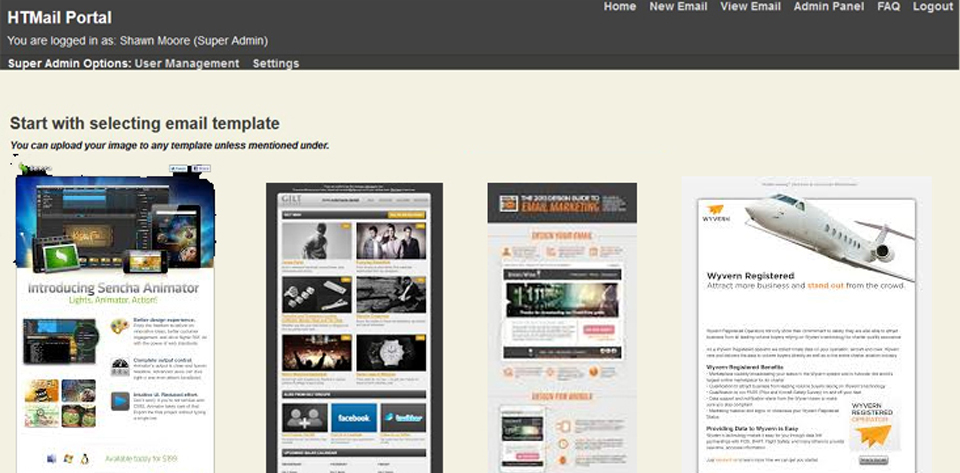Open the New Email page
This screenshot has height=473, width=960.
pyautogui.click(x=678, y=7)
